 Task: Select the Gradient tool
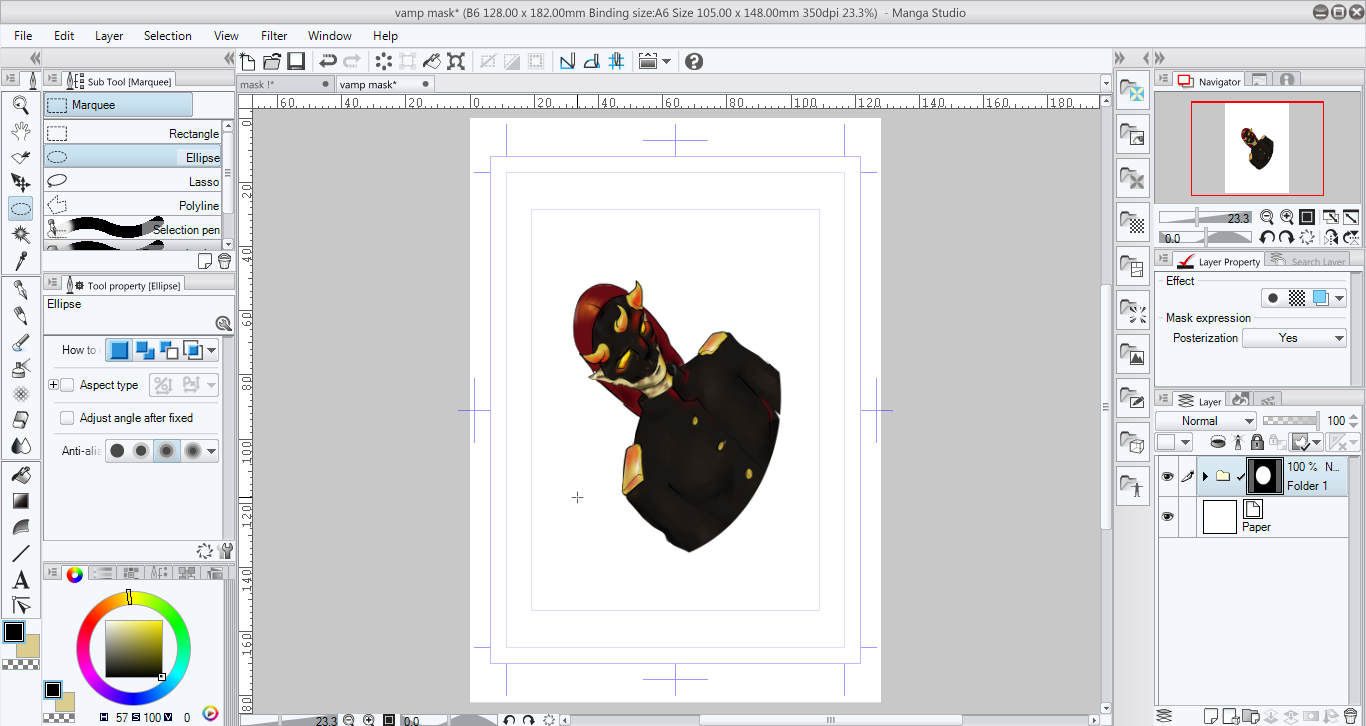coord(20,501)
